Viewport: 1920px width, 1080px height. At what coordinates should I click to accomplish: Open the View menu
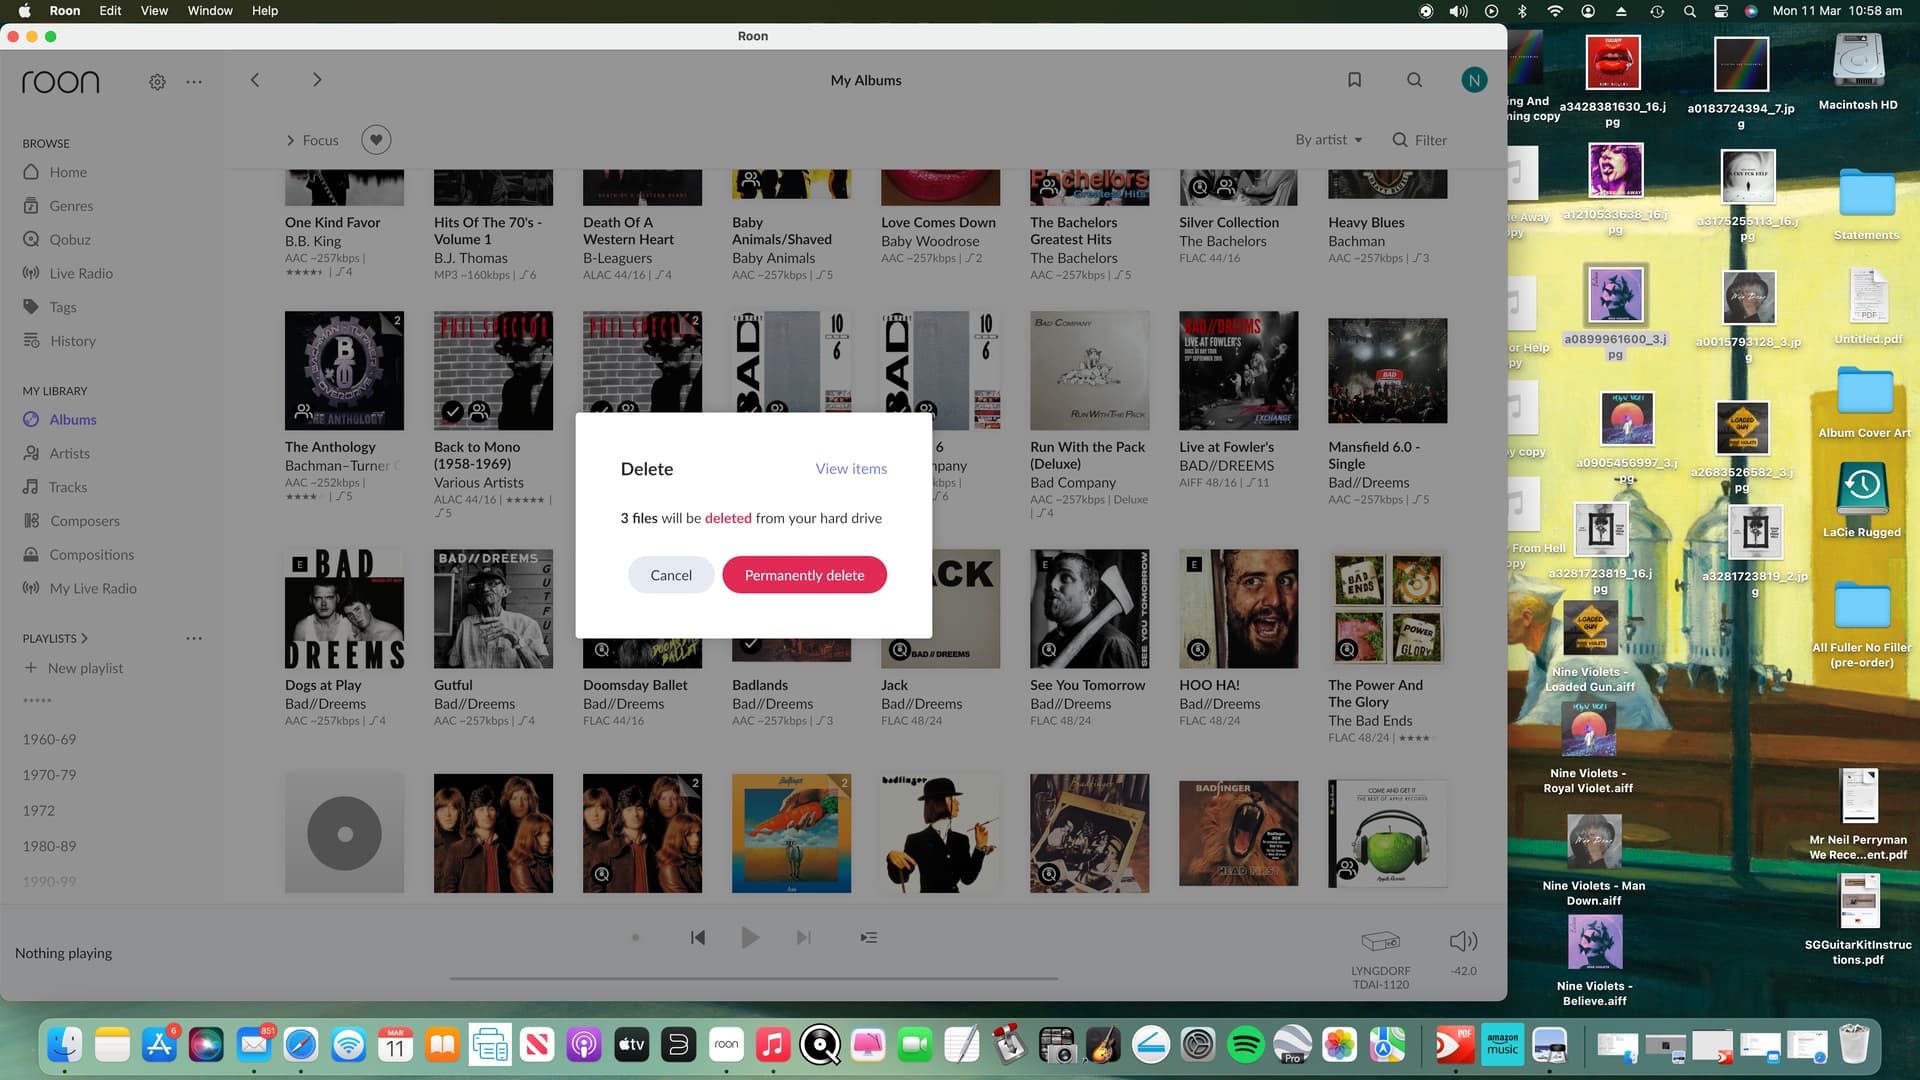click(154, 11)
